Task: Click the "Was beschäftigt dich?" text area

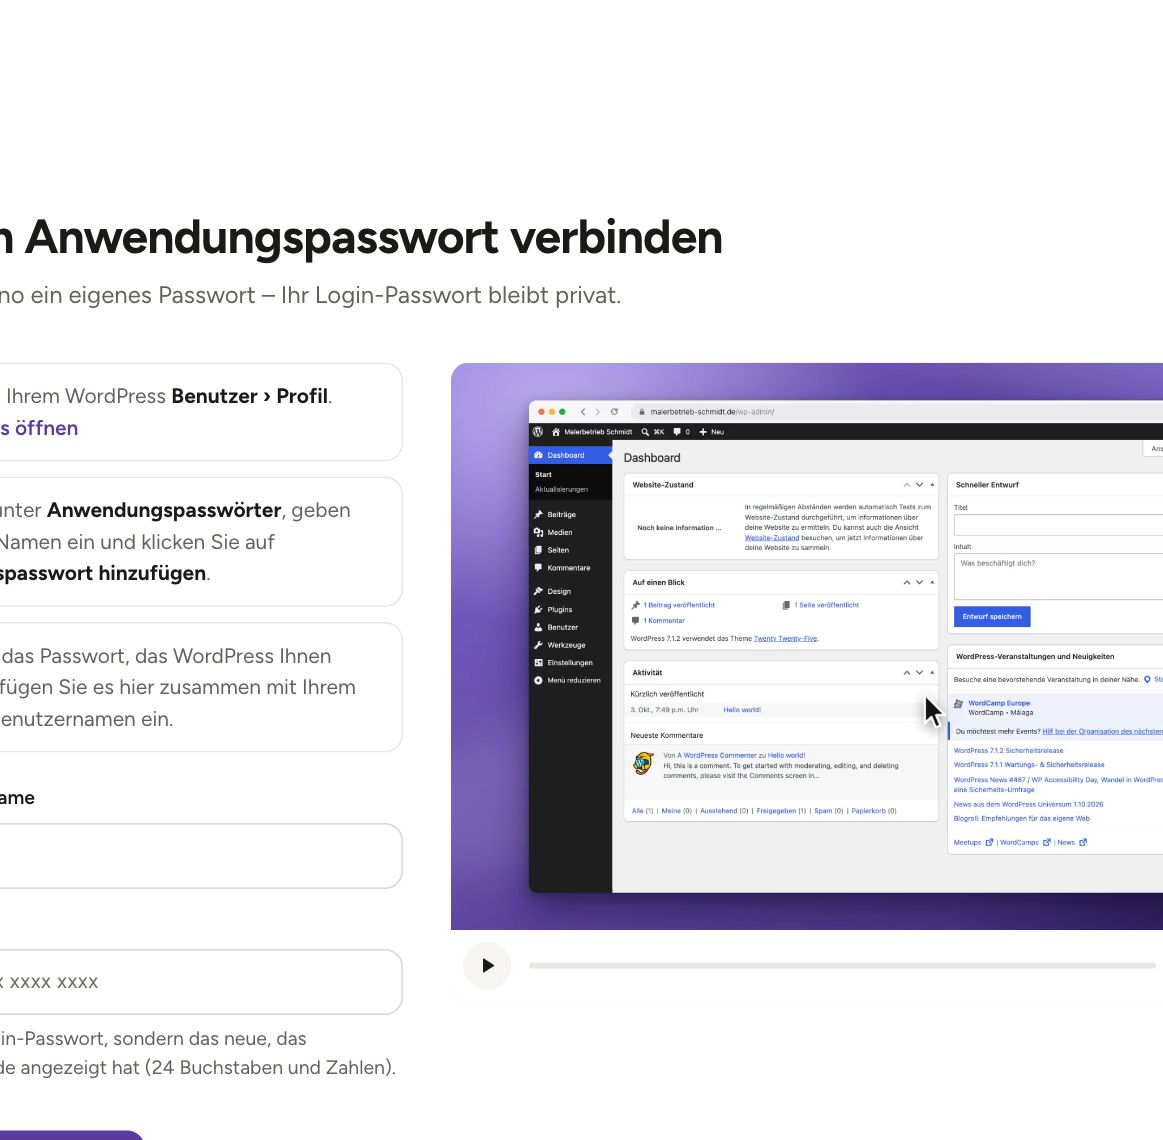Action: click(1058, 576)
